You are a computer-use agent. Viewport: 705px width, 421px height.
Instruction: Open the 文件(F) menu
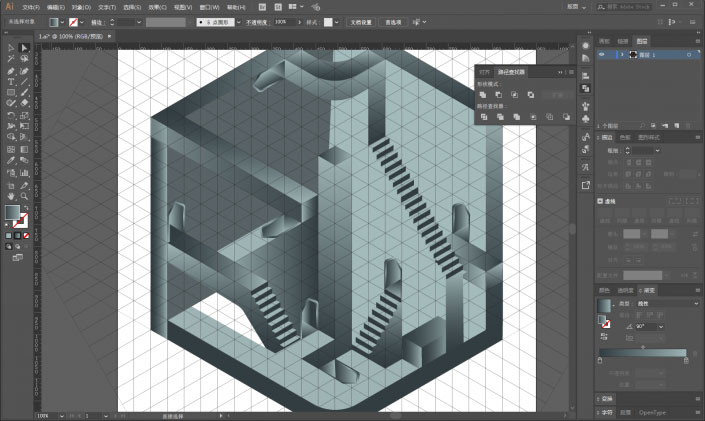point(31,7)
